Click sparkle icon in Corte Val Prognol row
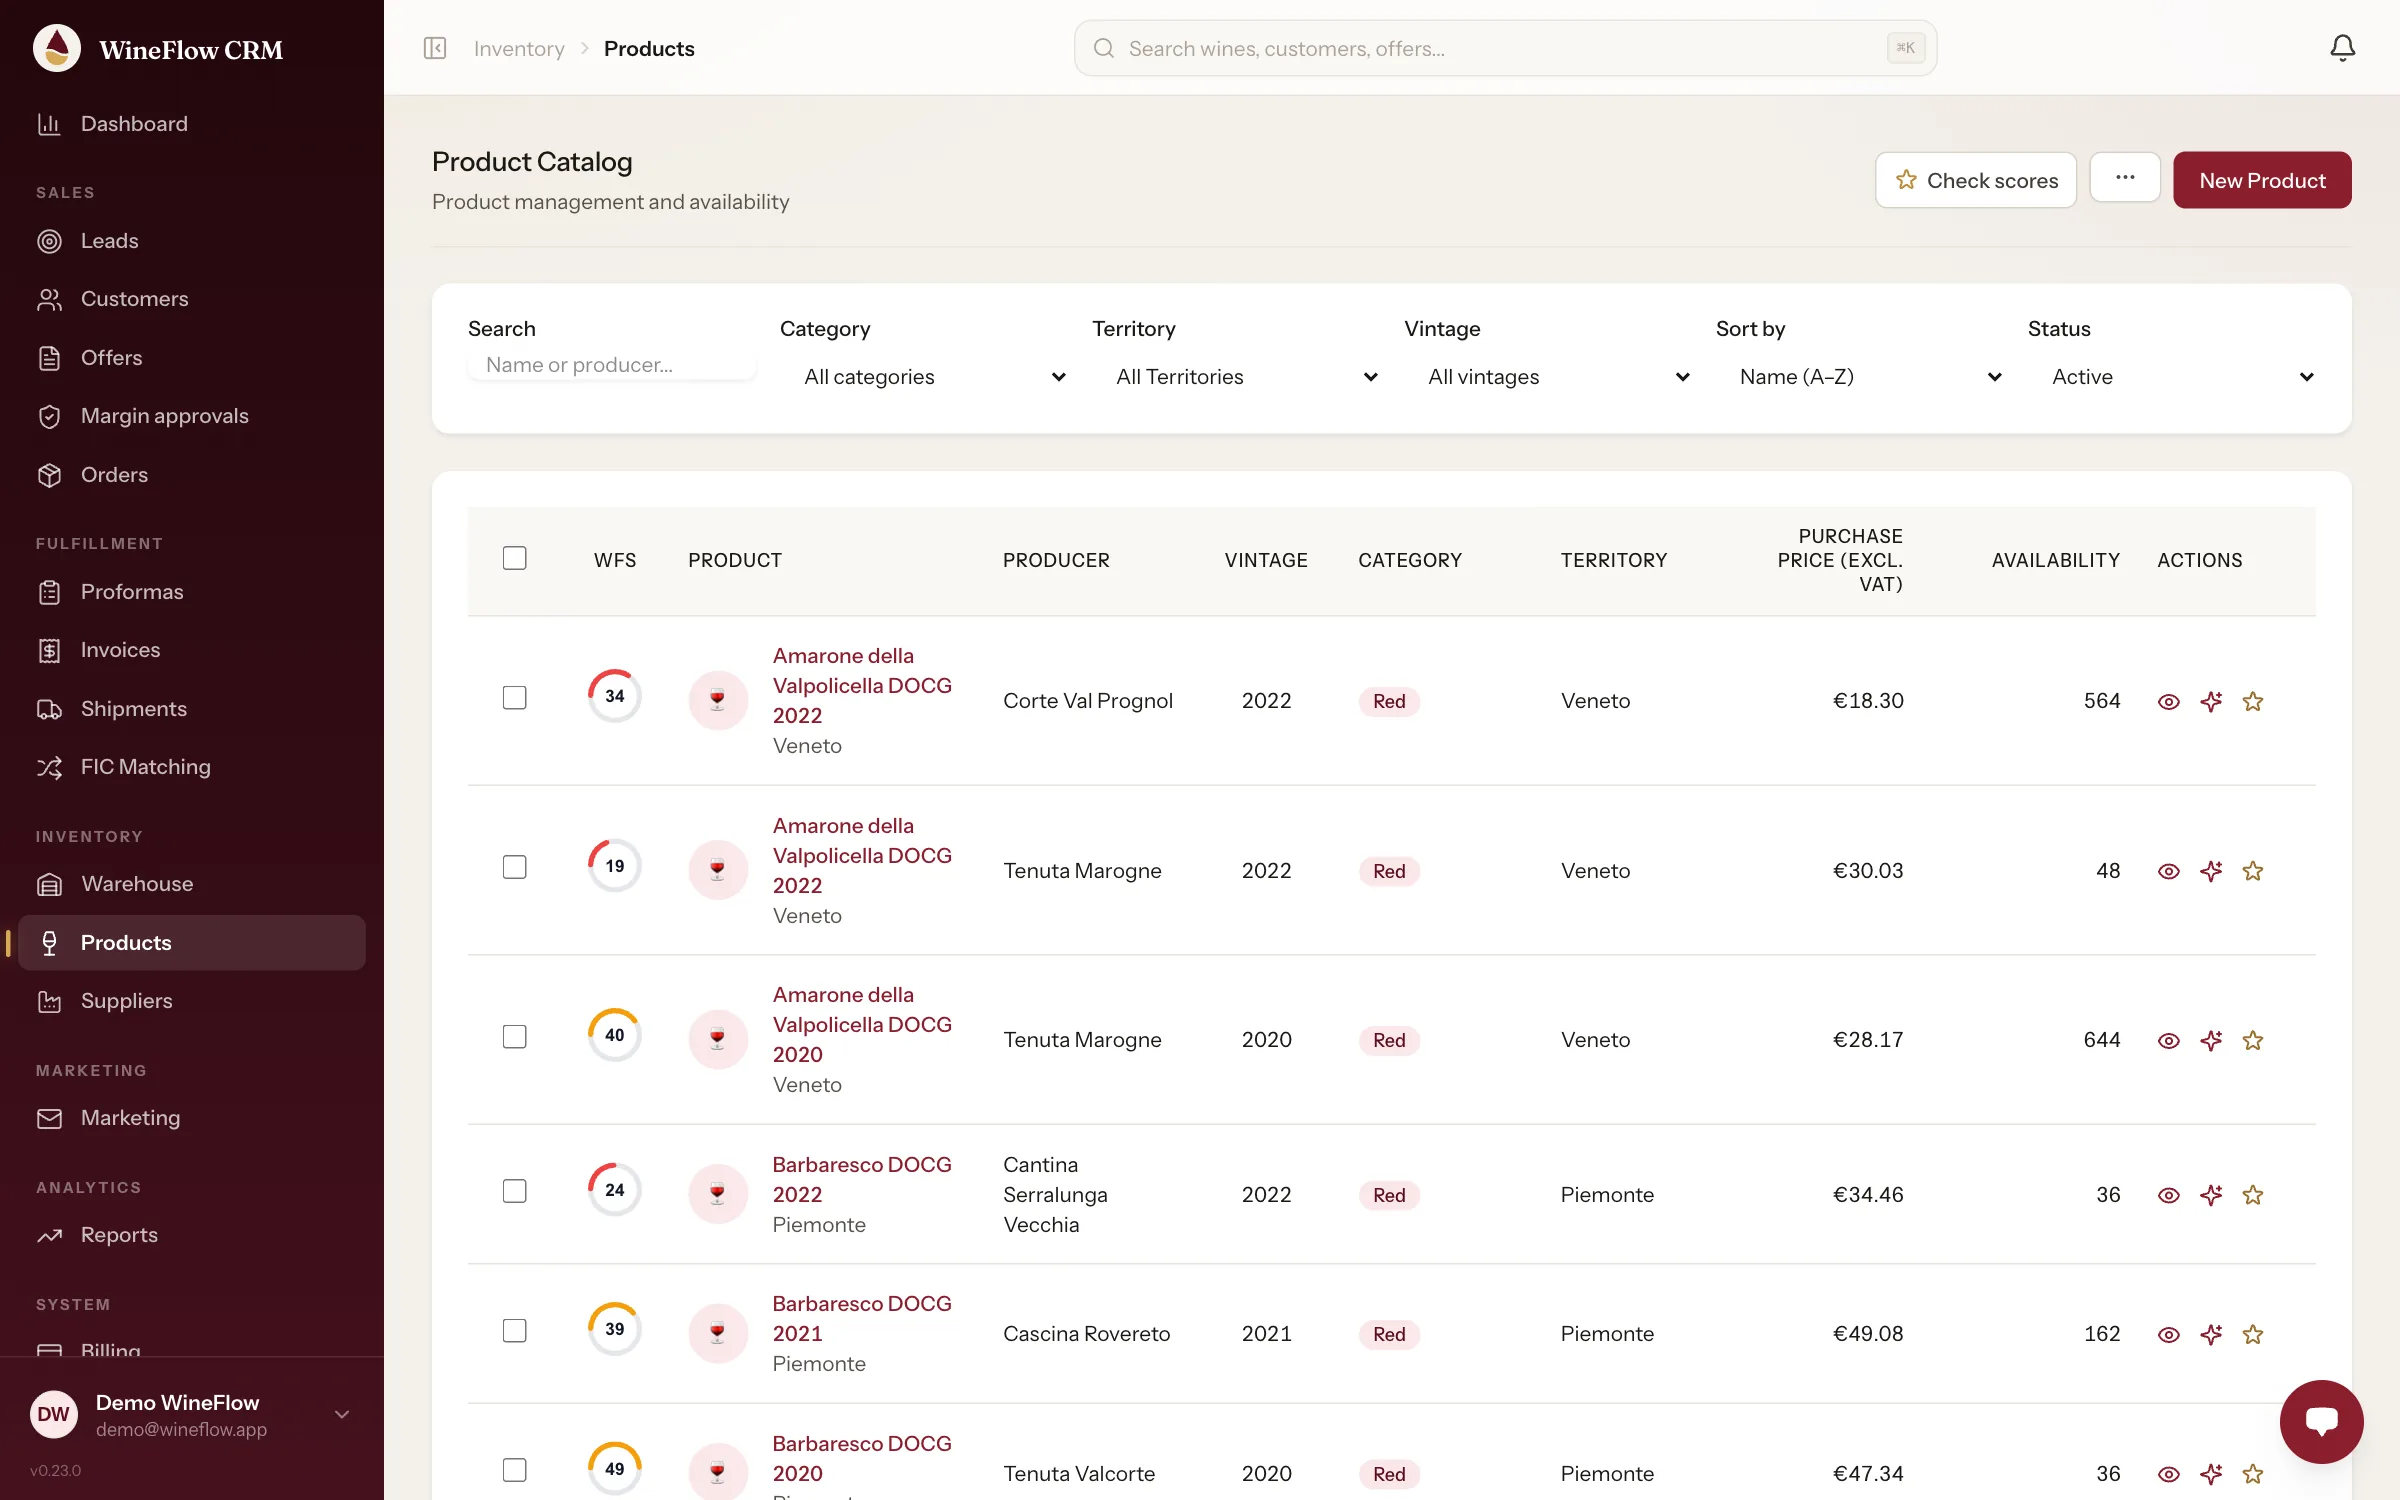 click(2211, 701)
